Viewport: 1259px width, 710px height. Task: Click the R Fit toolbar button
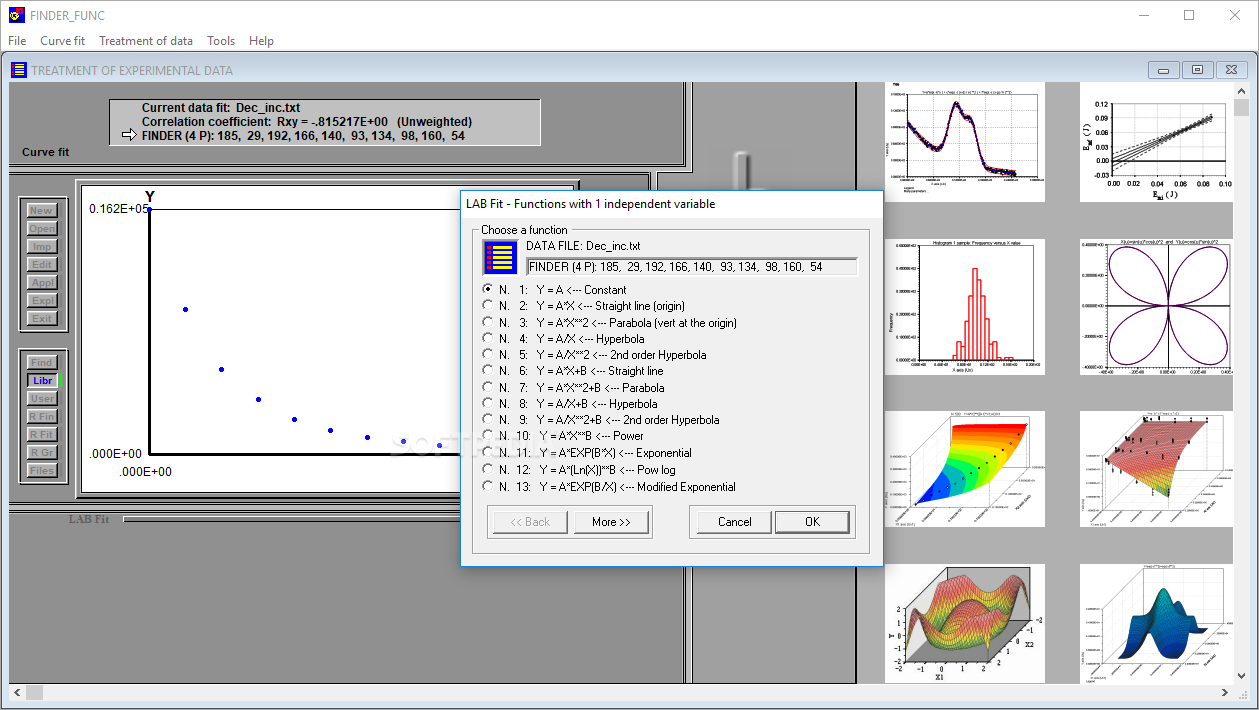point(42,435)
